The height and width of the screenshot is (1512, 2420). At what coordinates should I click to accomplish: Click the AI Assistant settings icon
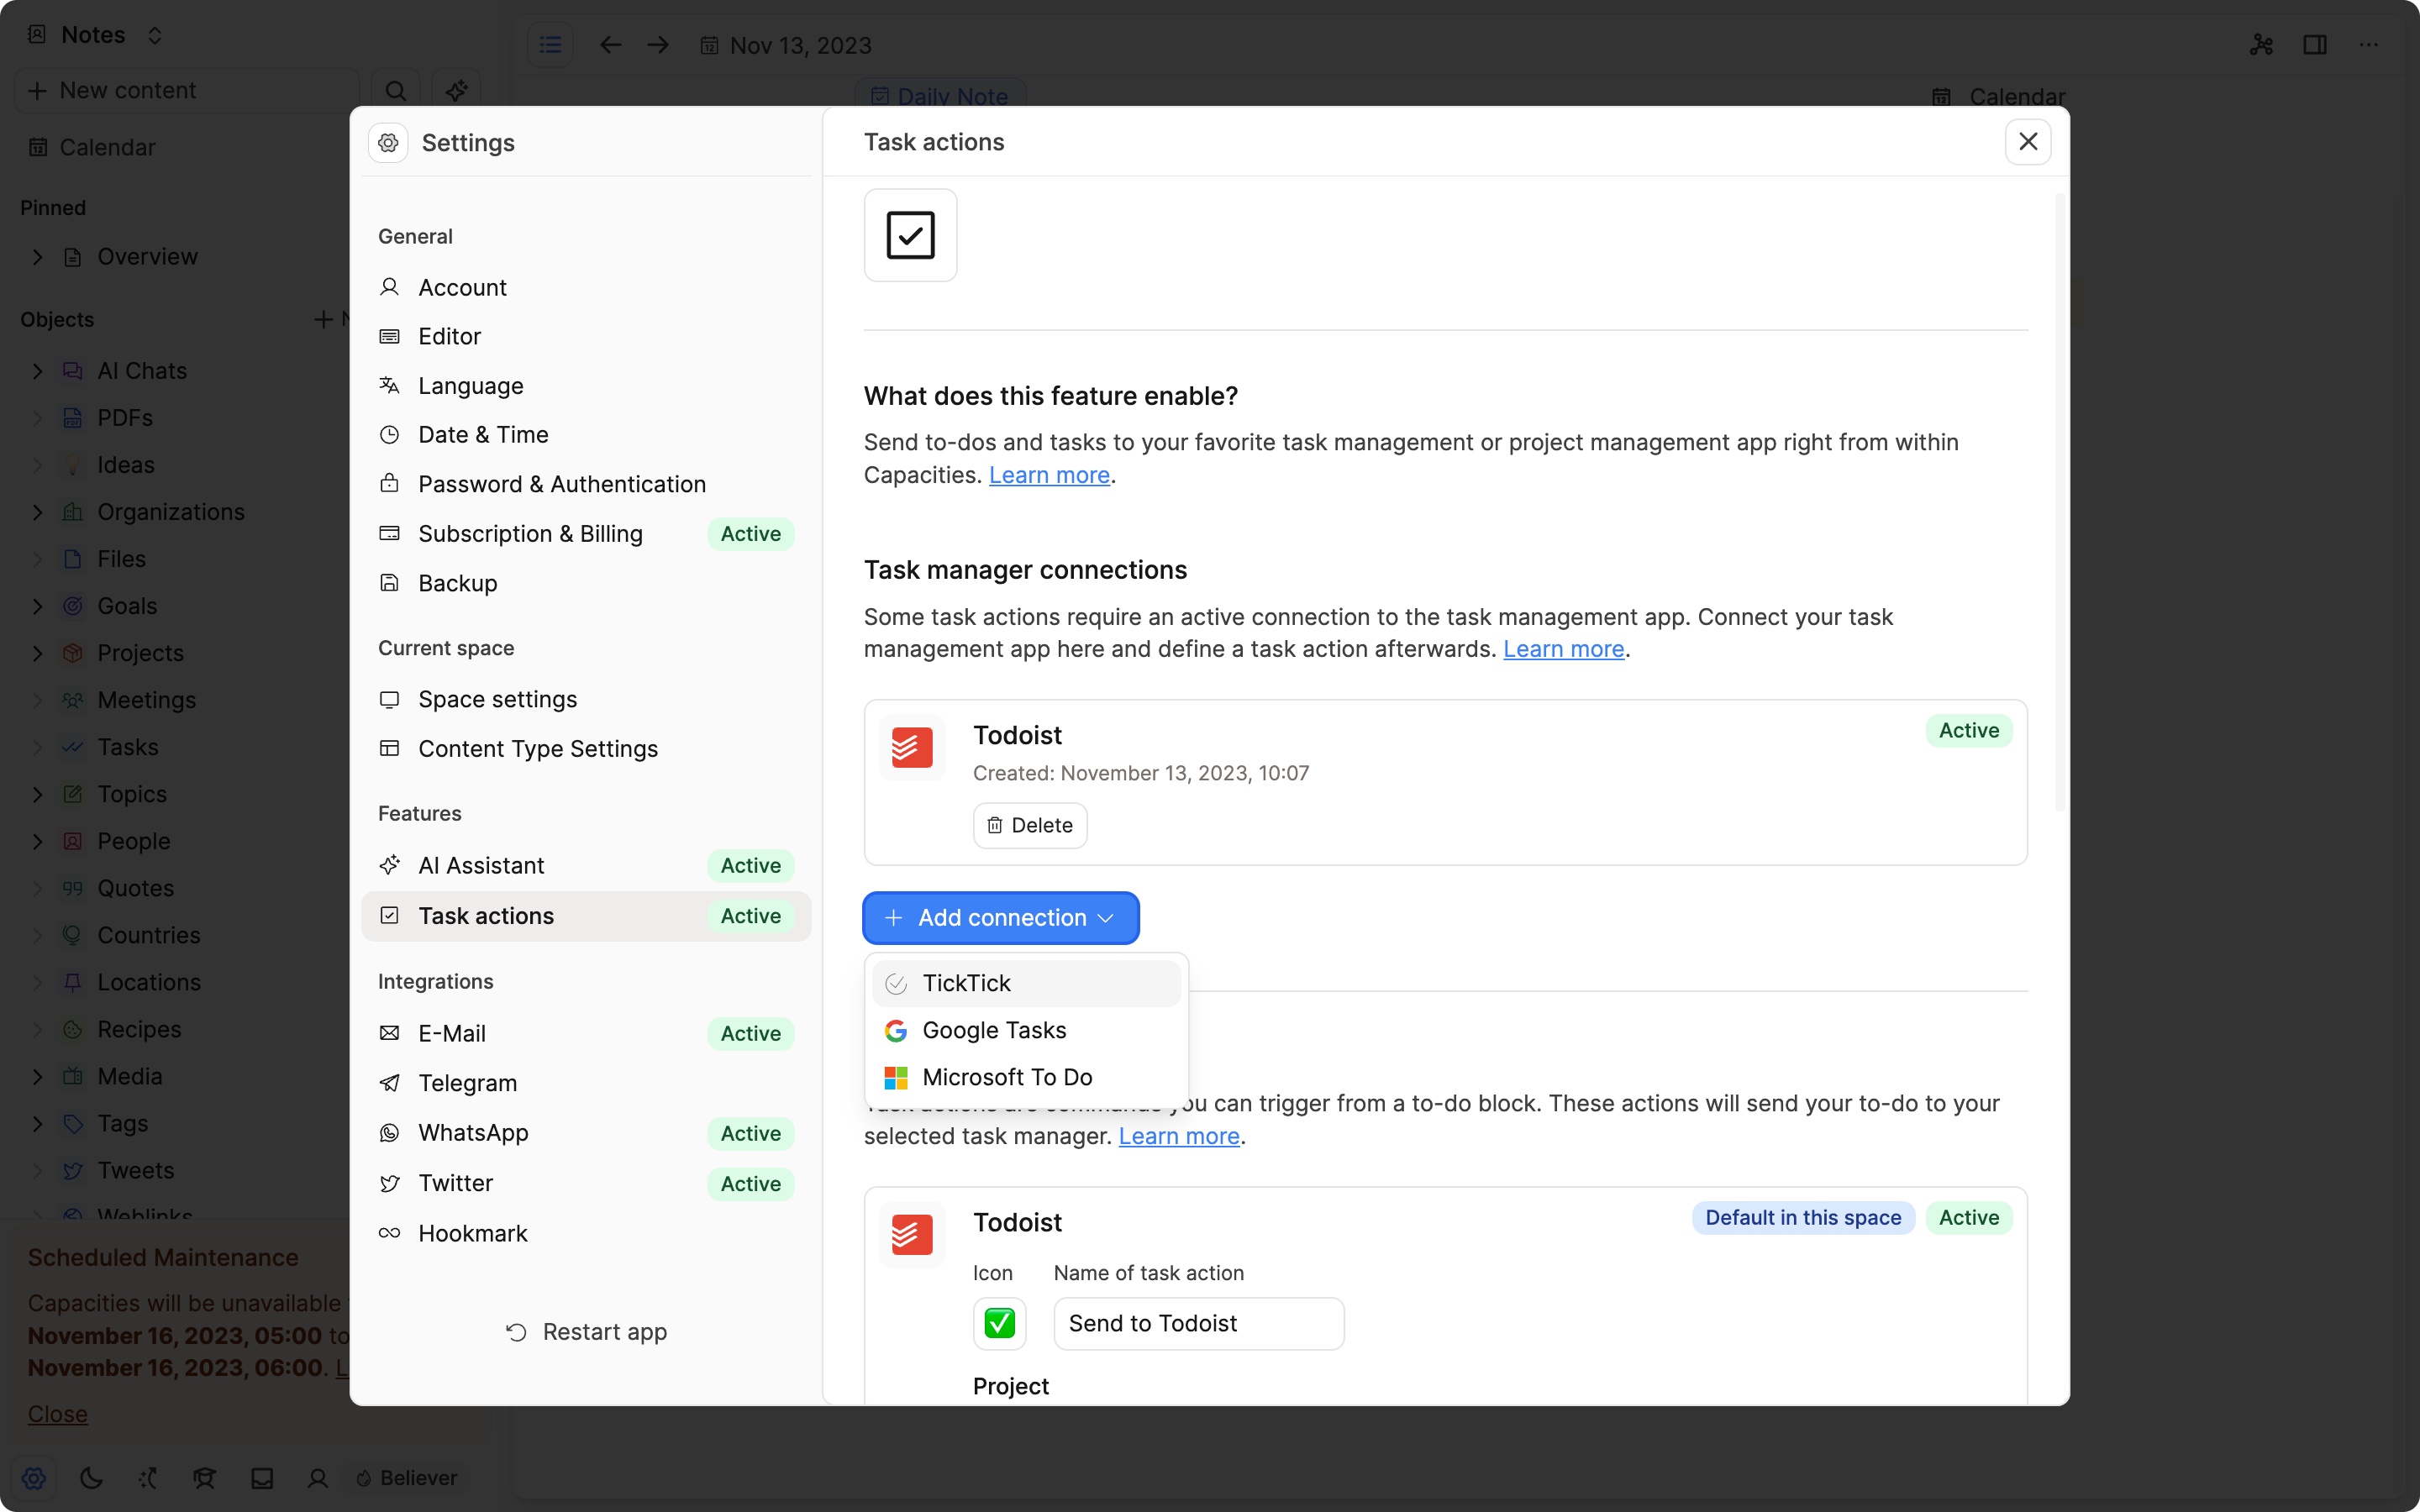coord(390,864)
